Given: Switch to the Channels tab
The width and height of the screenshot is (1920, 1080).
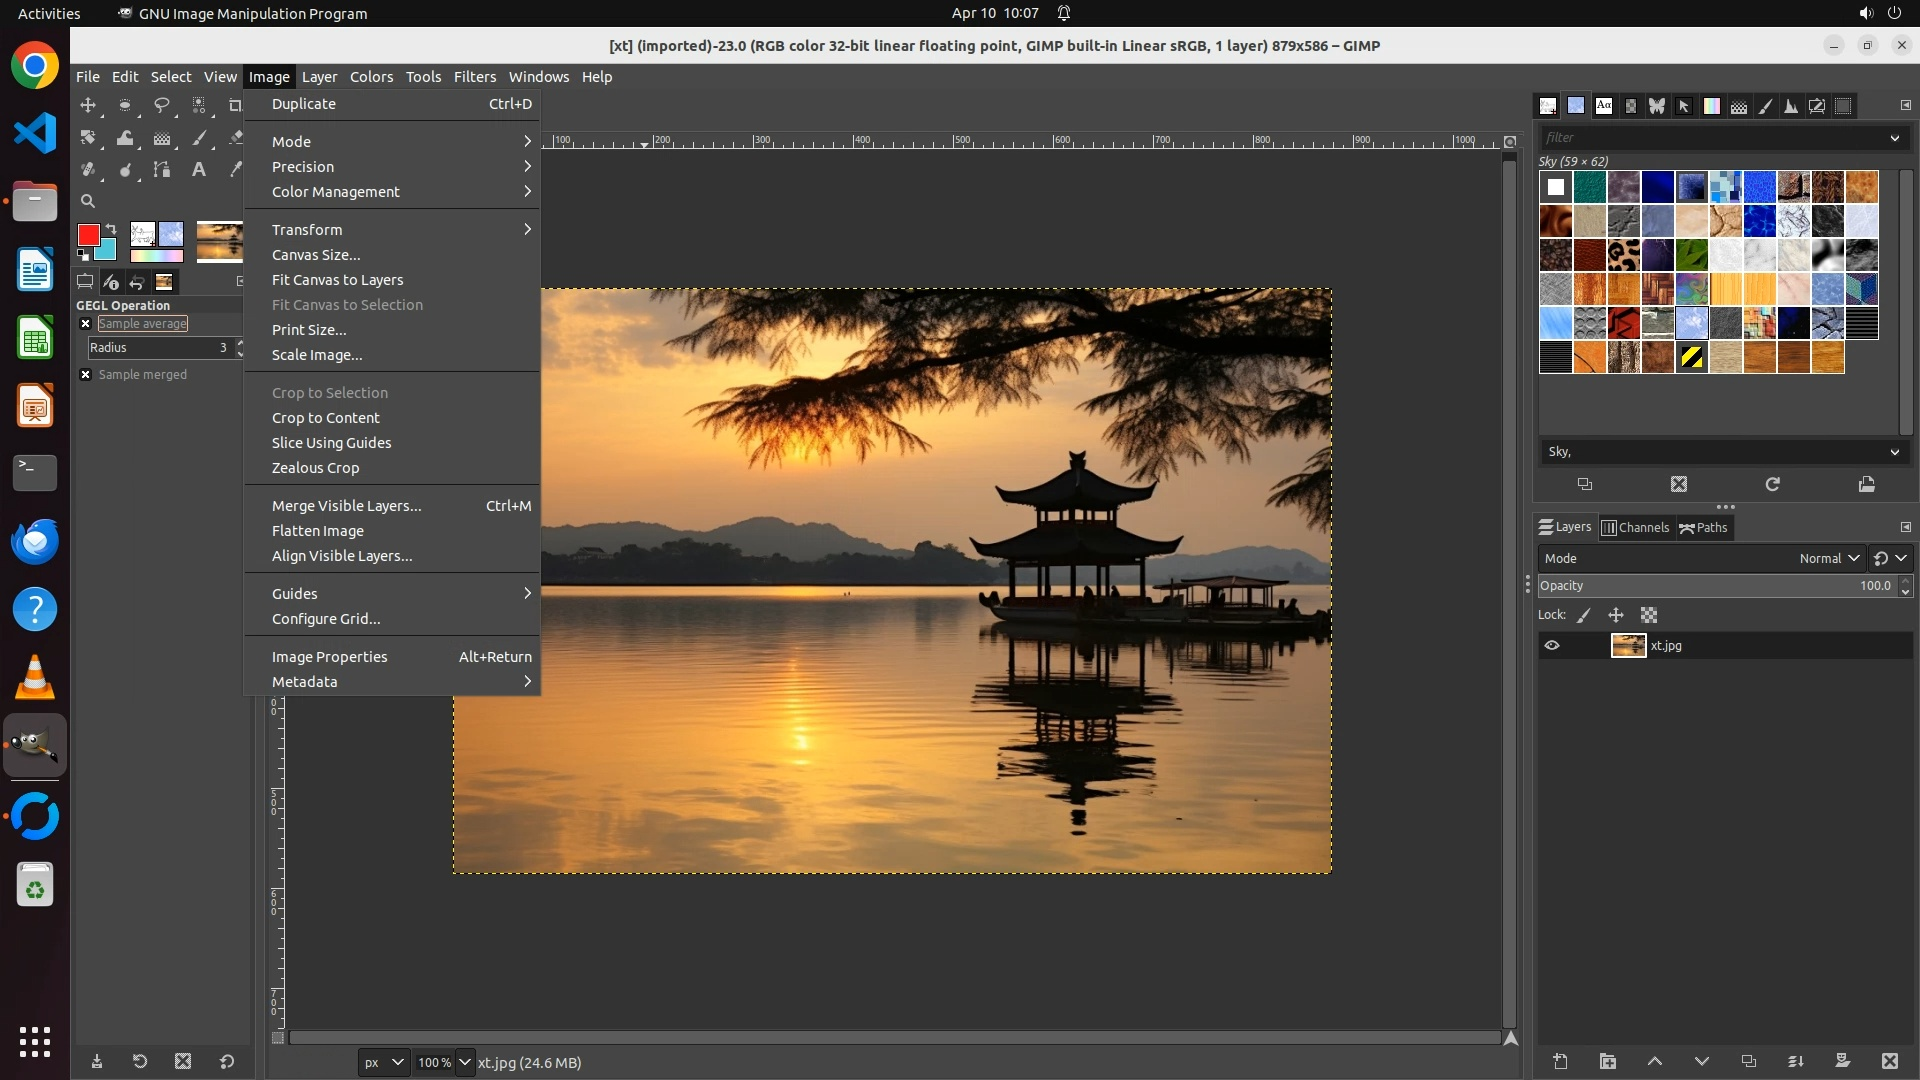Looking at the screenshot, I should coord(1636,528).
